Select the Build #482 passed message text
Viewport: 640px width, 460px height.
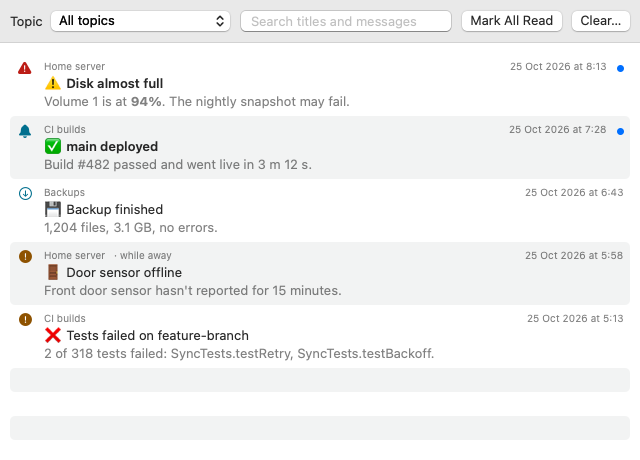pos(178,164)
